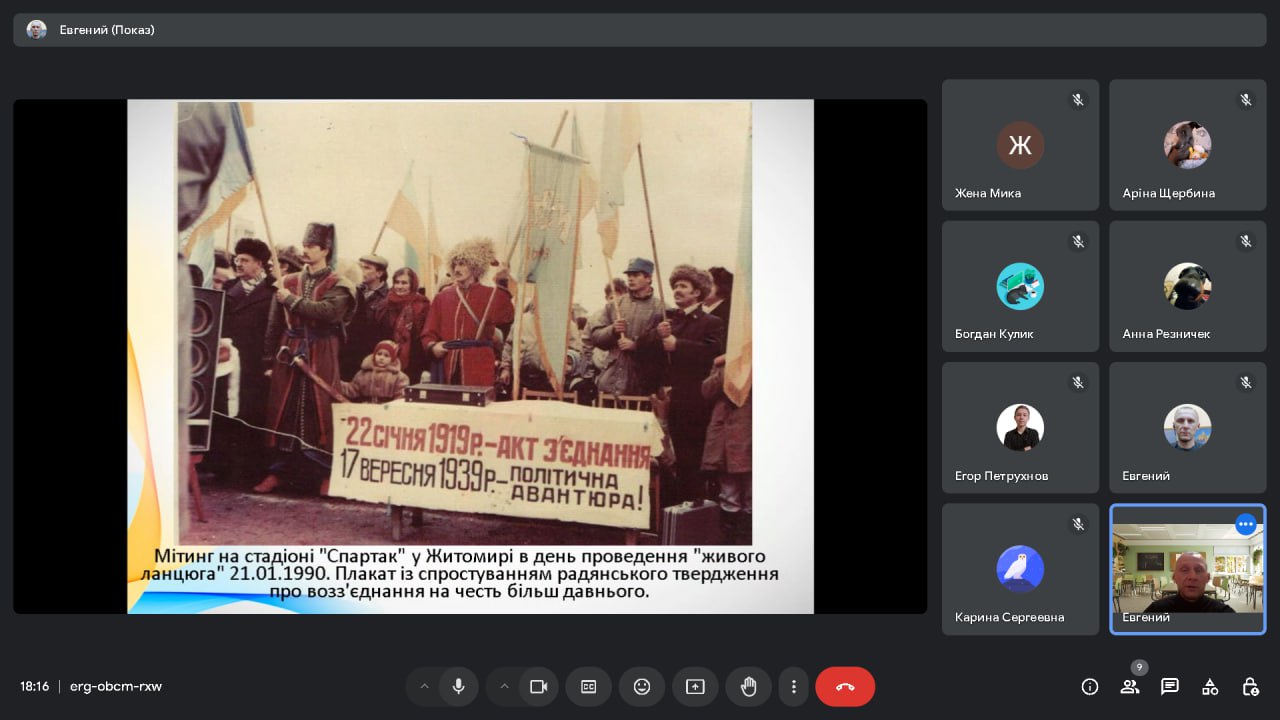Expand video settings arrow beside camera
Image resolution: width=1280 pixels, height=720 pixels.
pos(504,686)
